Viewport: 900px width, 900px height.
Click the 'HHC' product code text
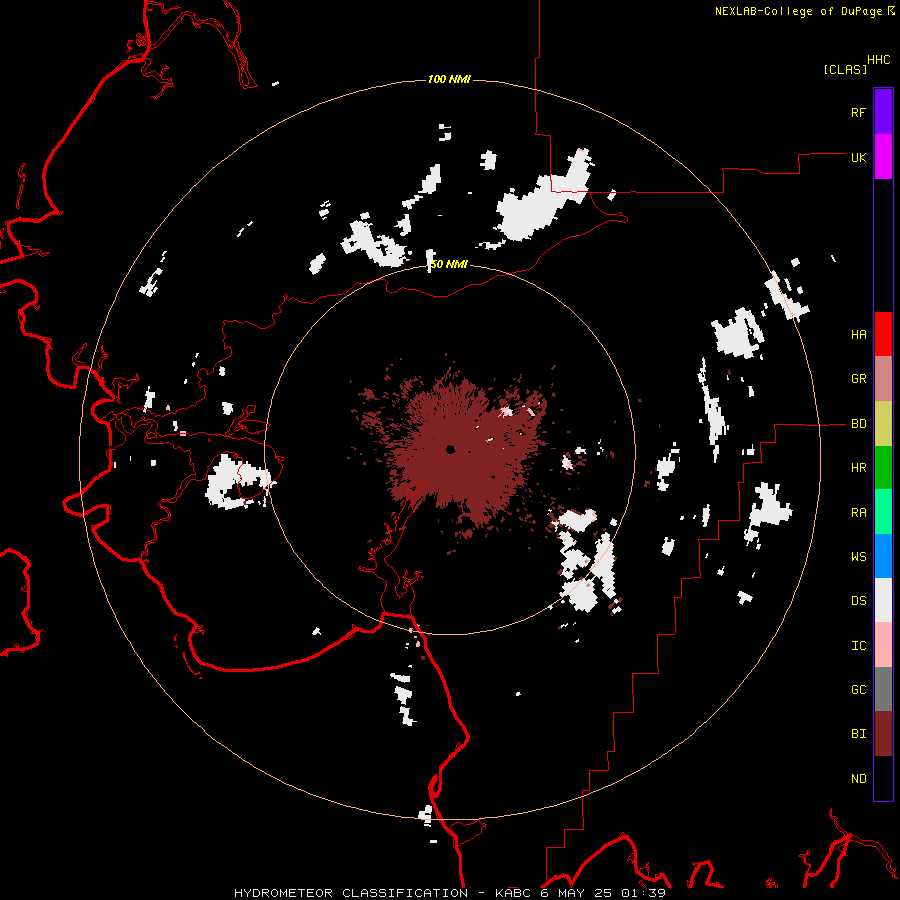click(x=878, y=60)
